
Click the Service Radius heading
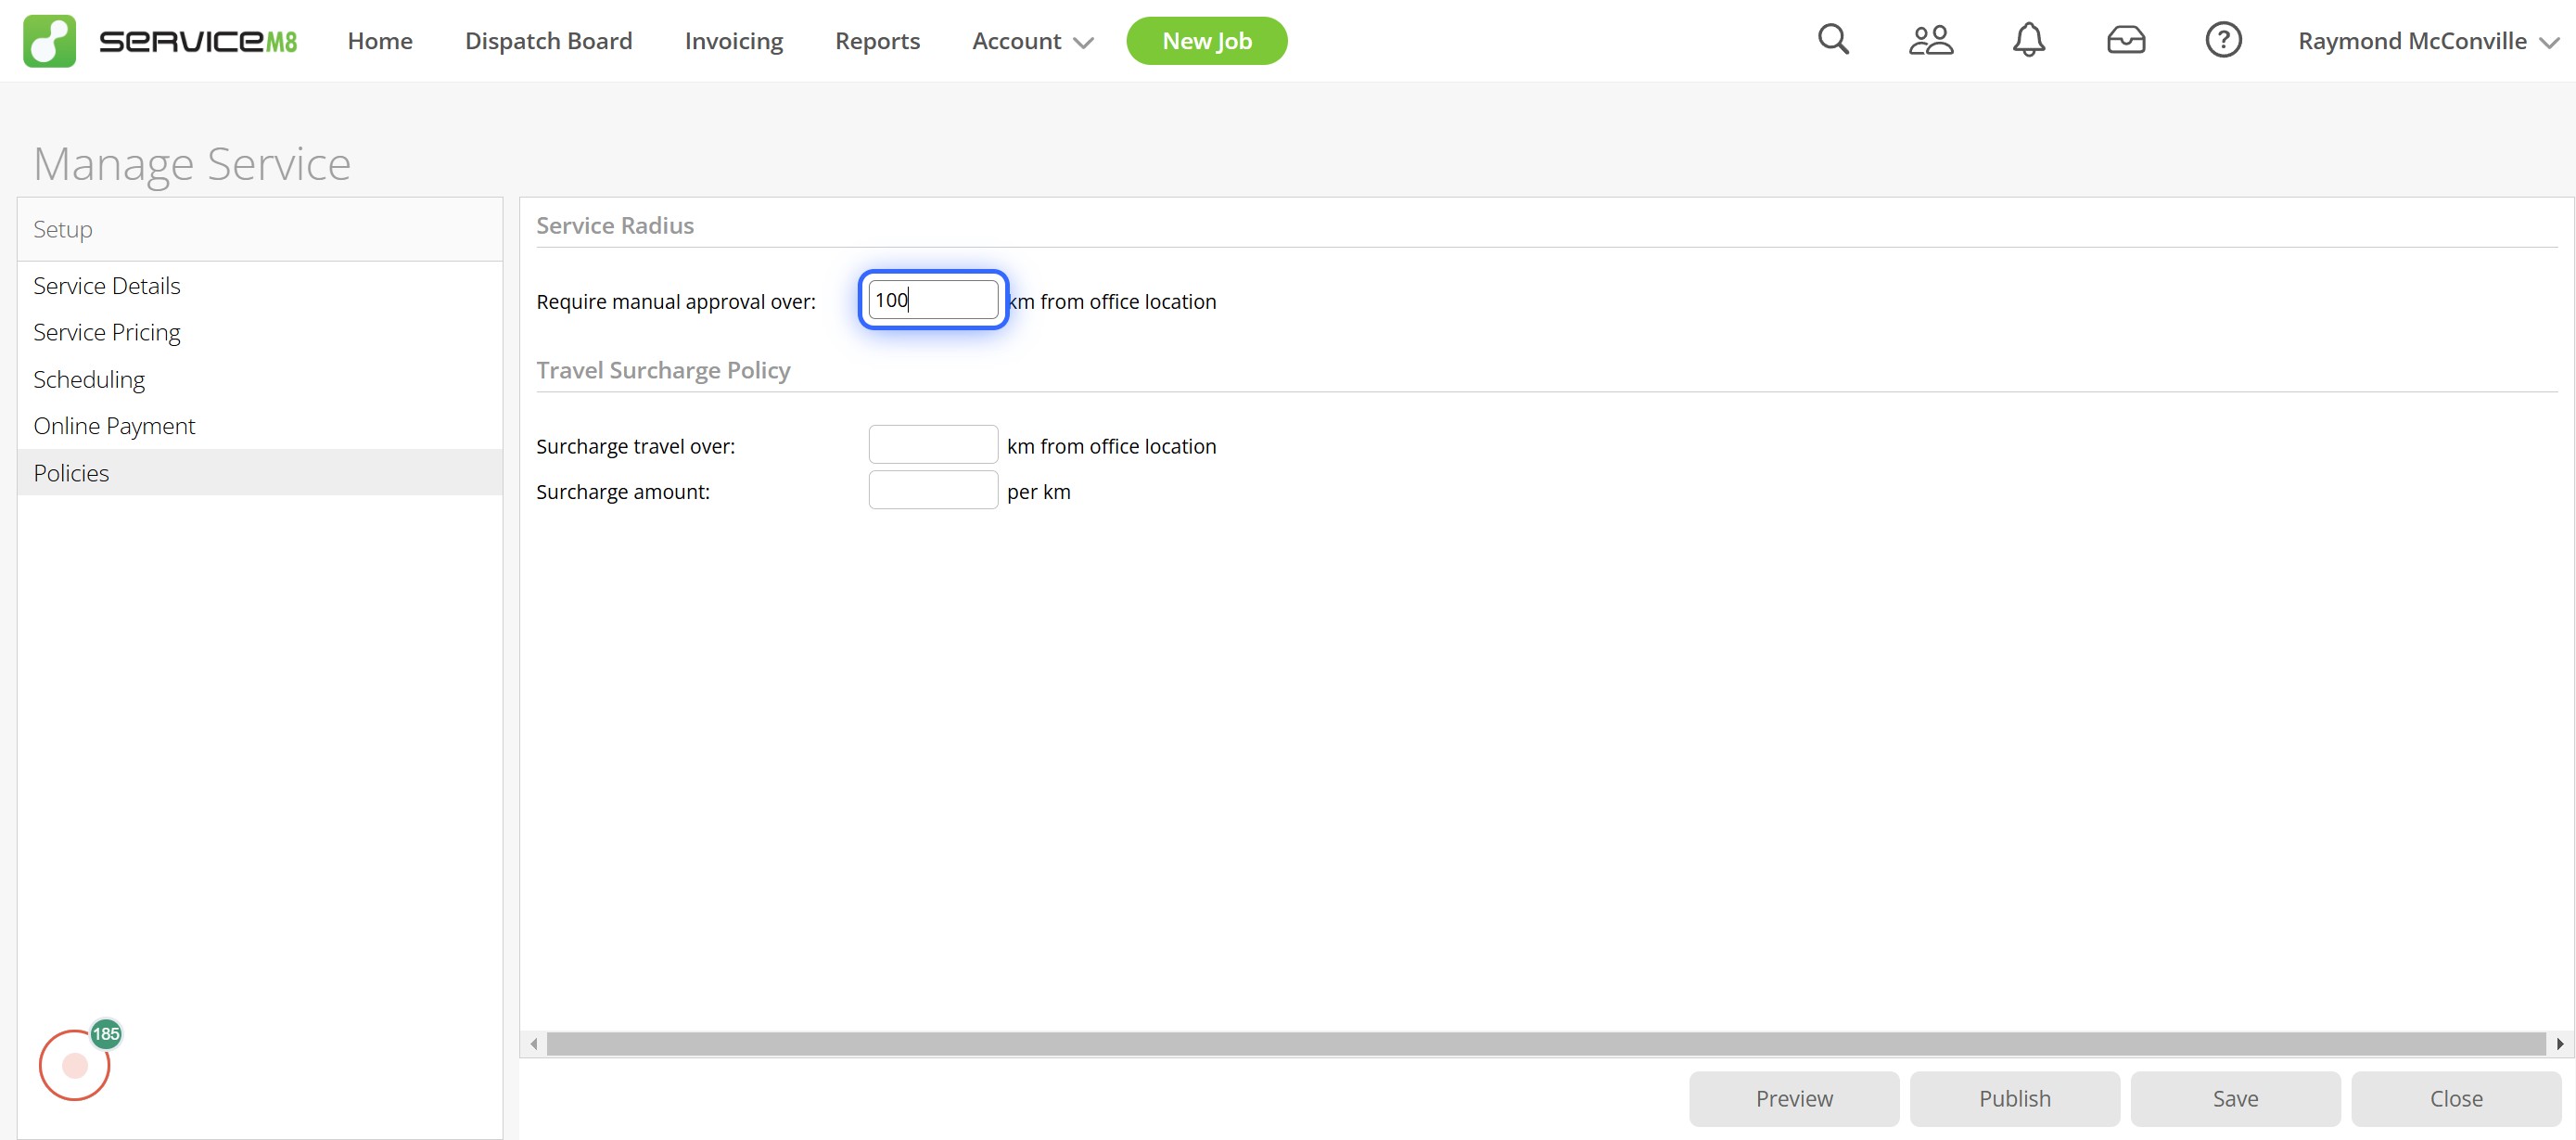coord(614,226)
